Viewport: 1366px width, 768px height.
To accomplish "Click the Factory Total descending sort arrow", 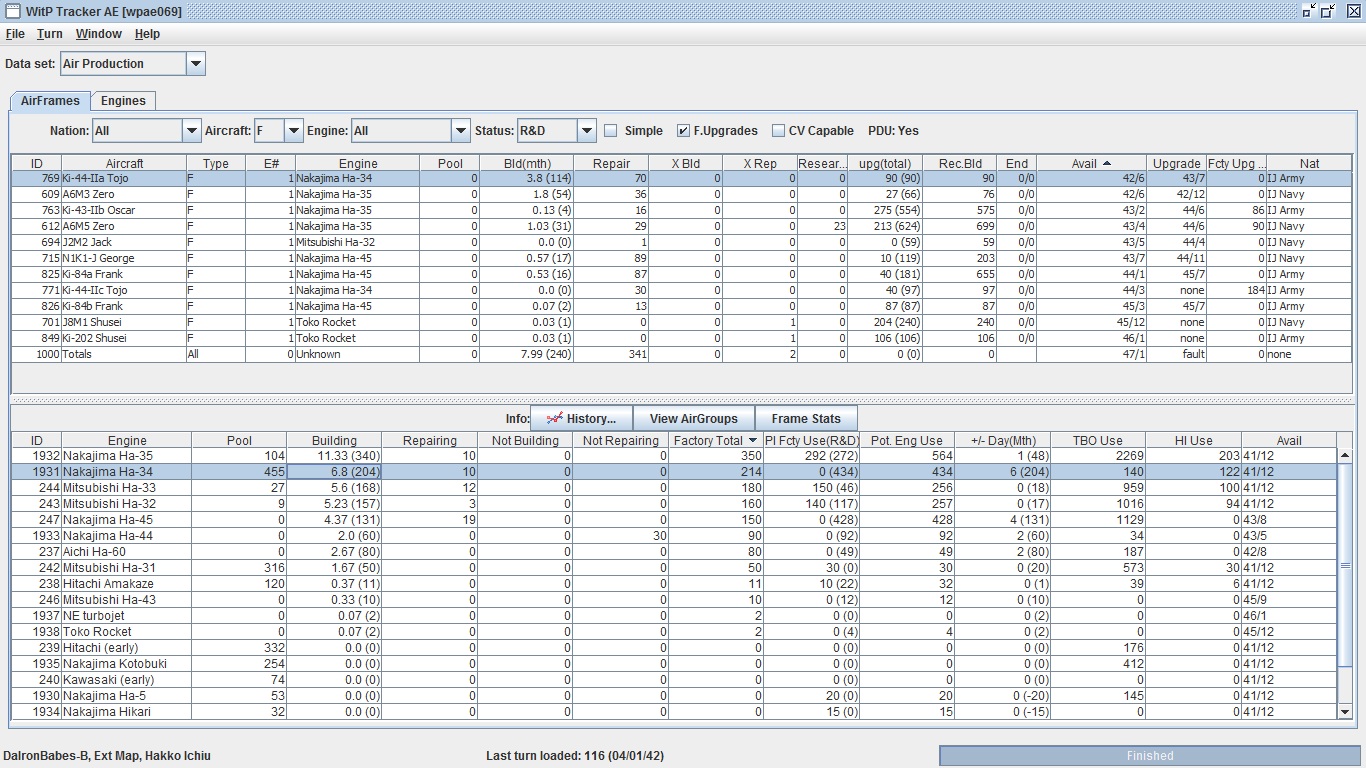I will [752, 440].
